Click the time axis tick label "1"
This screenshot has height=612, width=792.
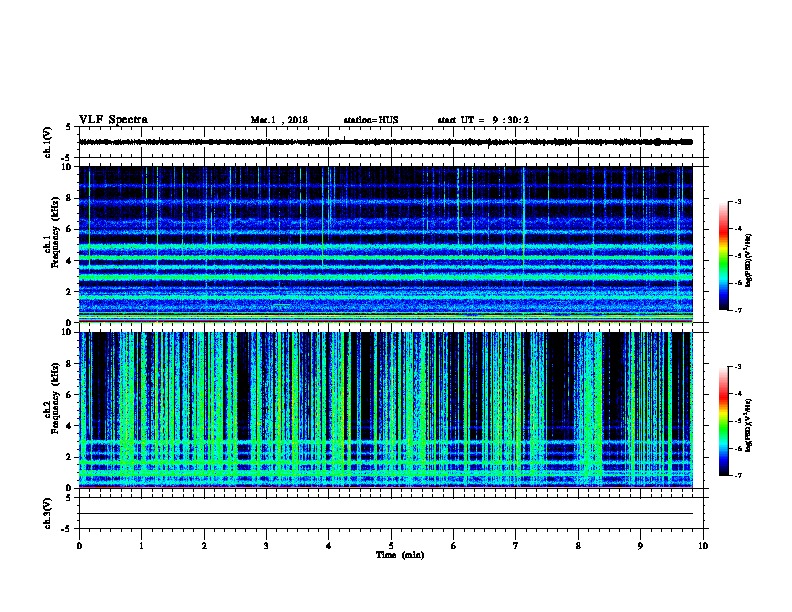[x=141, y=546]
